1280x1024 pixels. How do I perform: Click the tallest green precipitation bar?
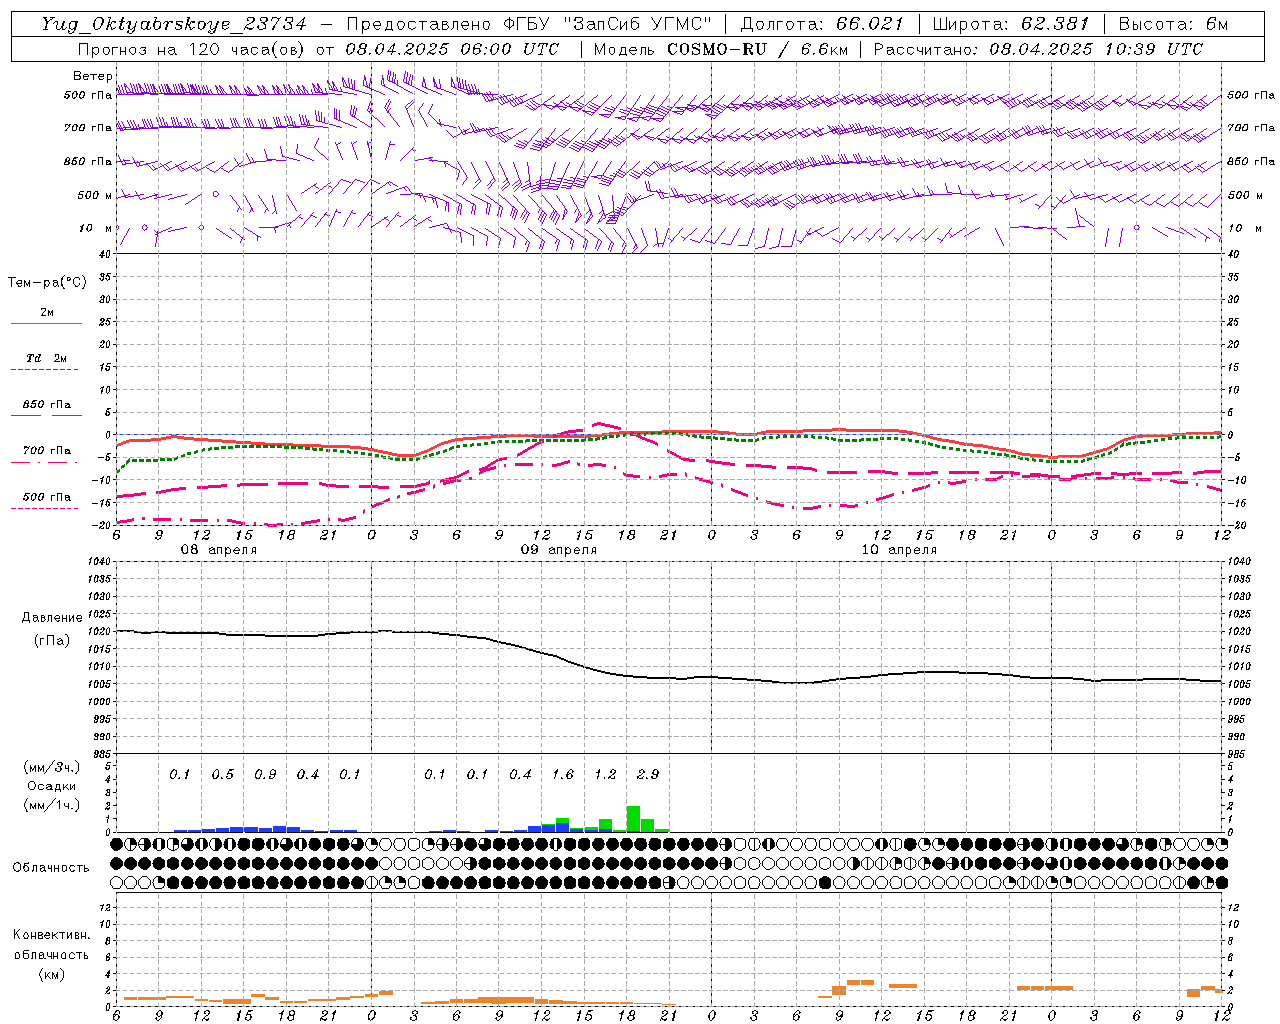pos(633,819)
